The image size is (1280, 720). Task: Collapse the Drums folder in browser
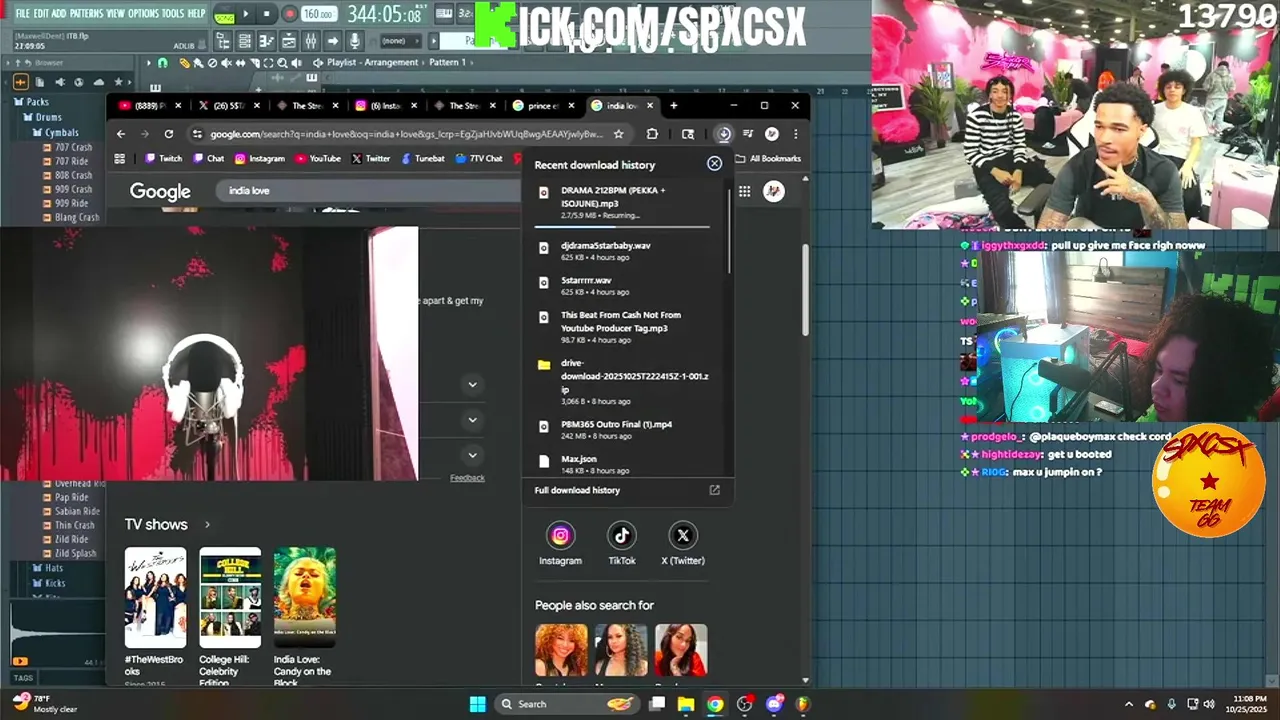pyautogui.click(x=41, y=117)
